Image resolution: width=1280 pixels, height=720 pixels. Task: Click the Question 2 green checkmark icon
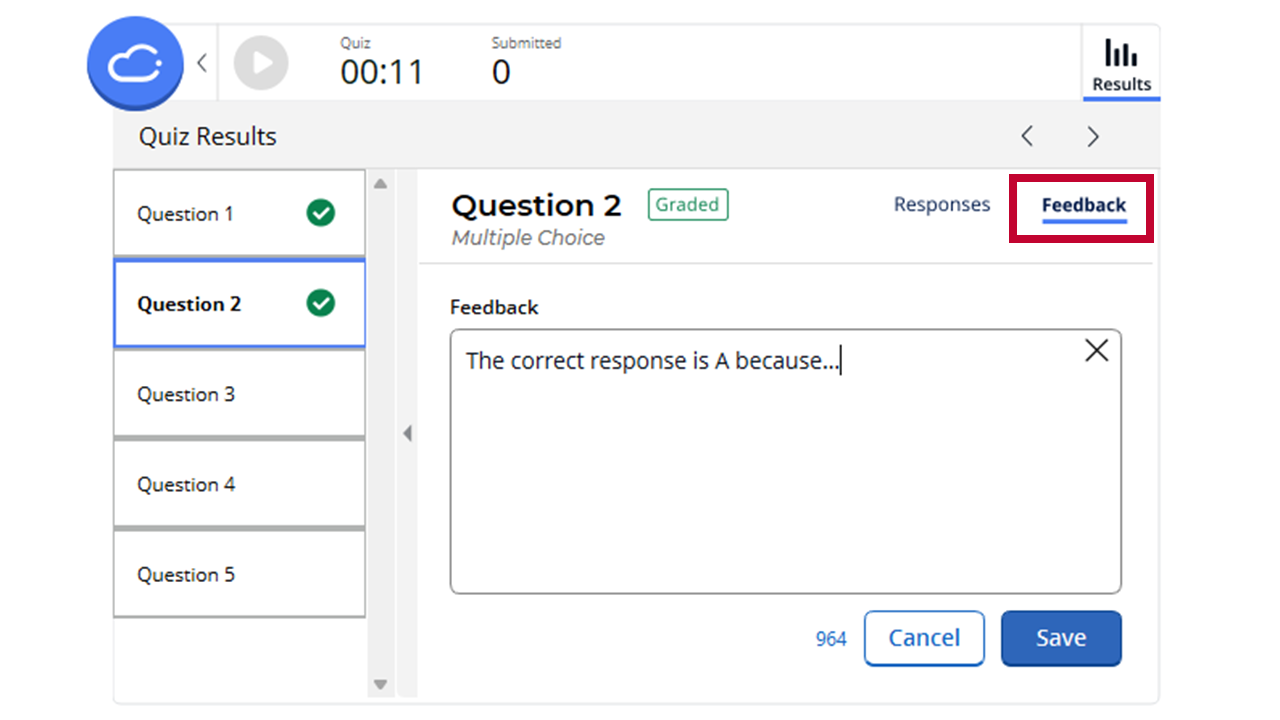320,303
